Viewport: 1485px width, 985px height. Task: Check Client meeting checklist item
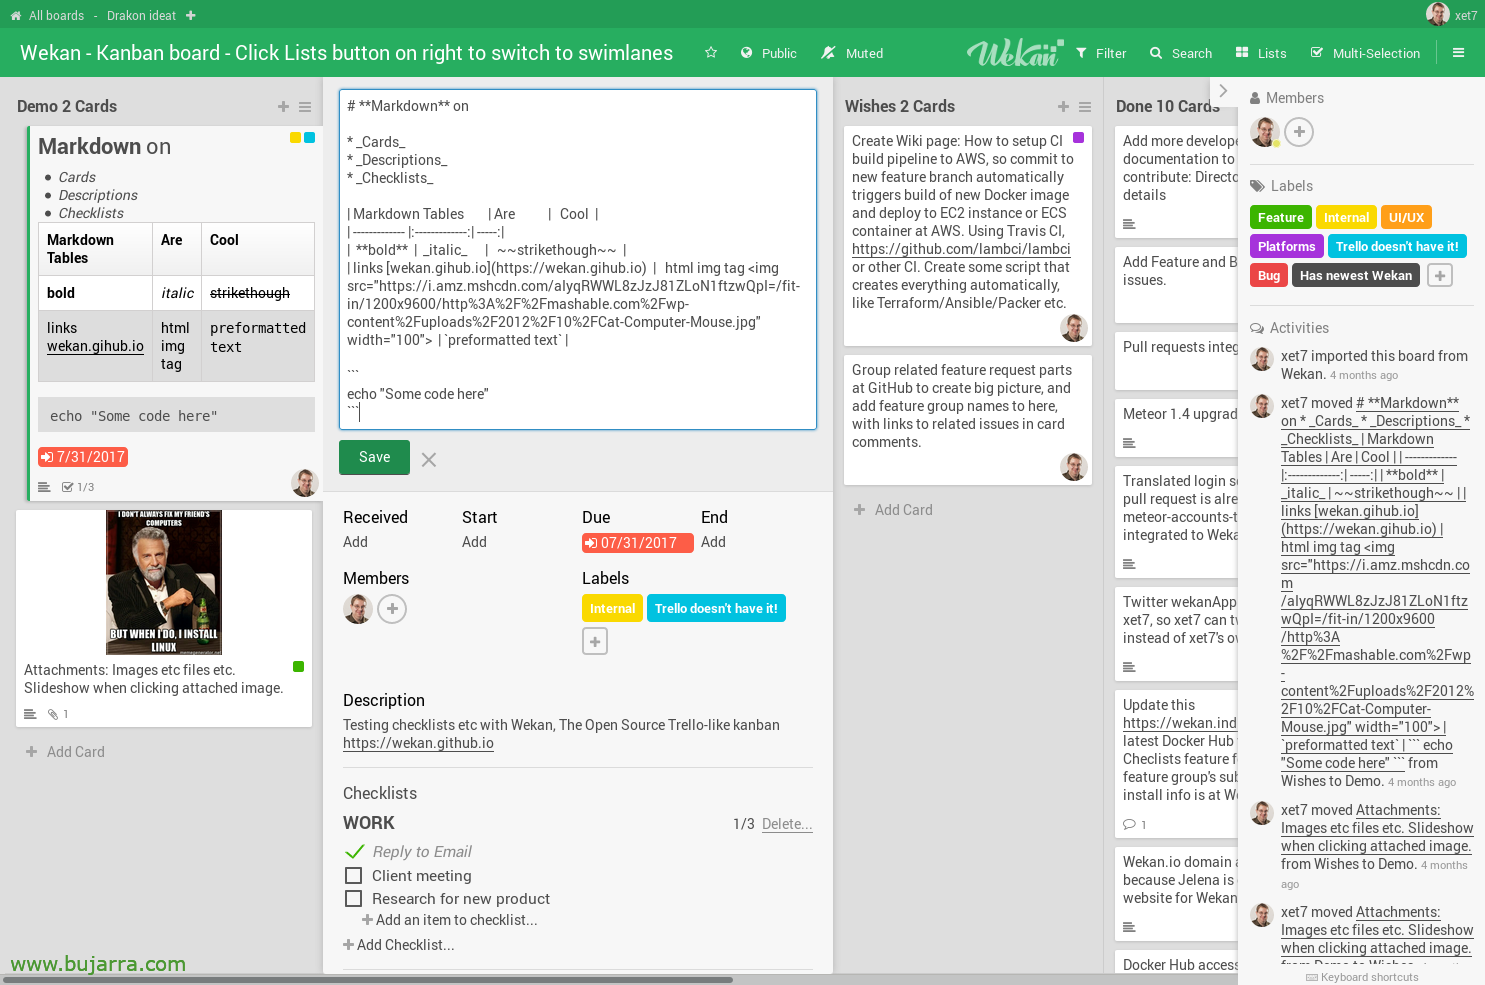point(354,876)
